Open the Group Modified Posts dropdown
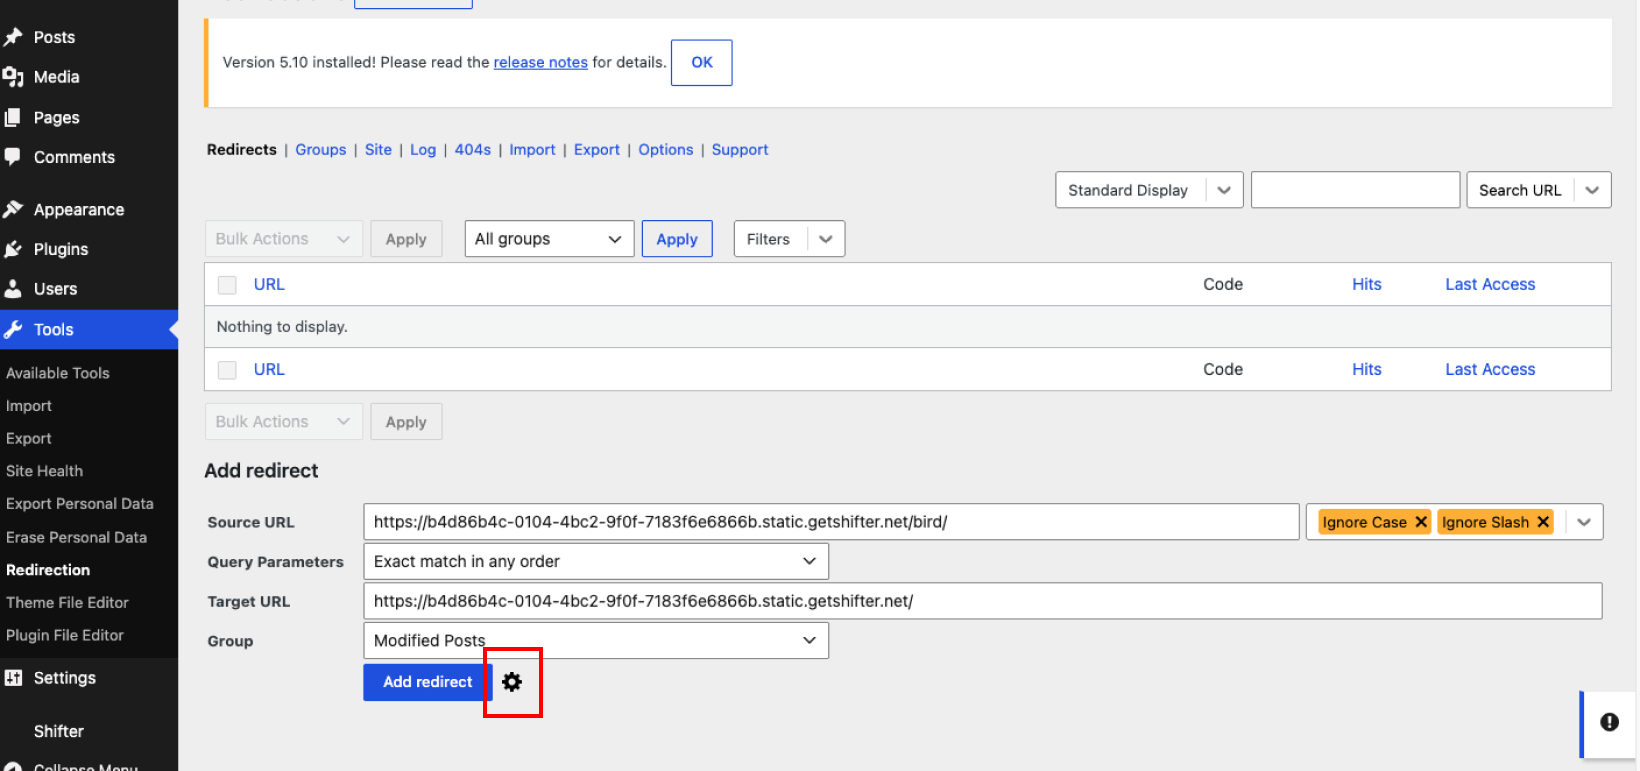This screenshot has width=1640, height=771. tap(596, 641)
